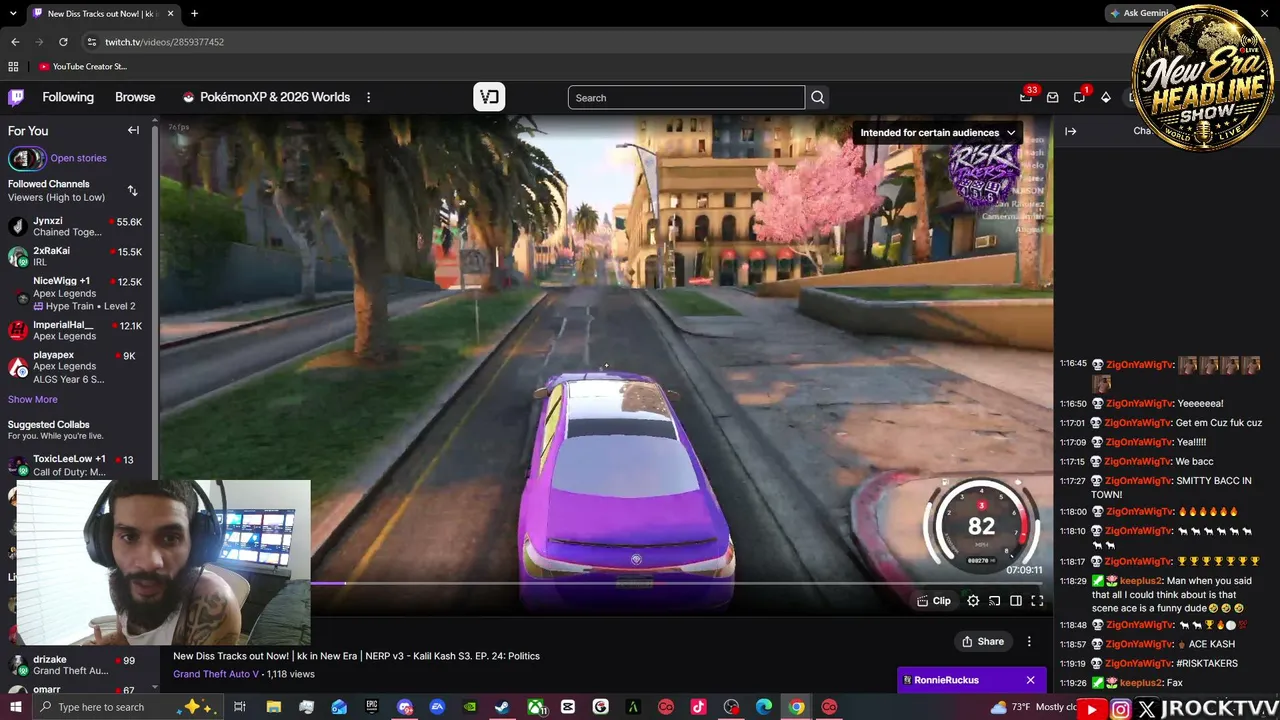Toggle theatre mode
Image resolution: width=1280 pixels, height=720 pixels.
click(x=1015, y=601)
